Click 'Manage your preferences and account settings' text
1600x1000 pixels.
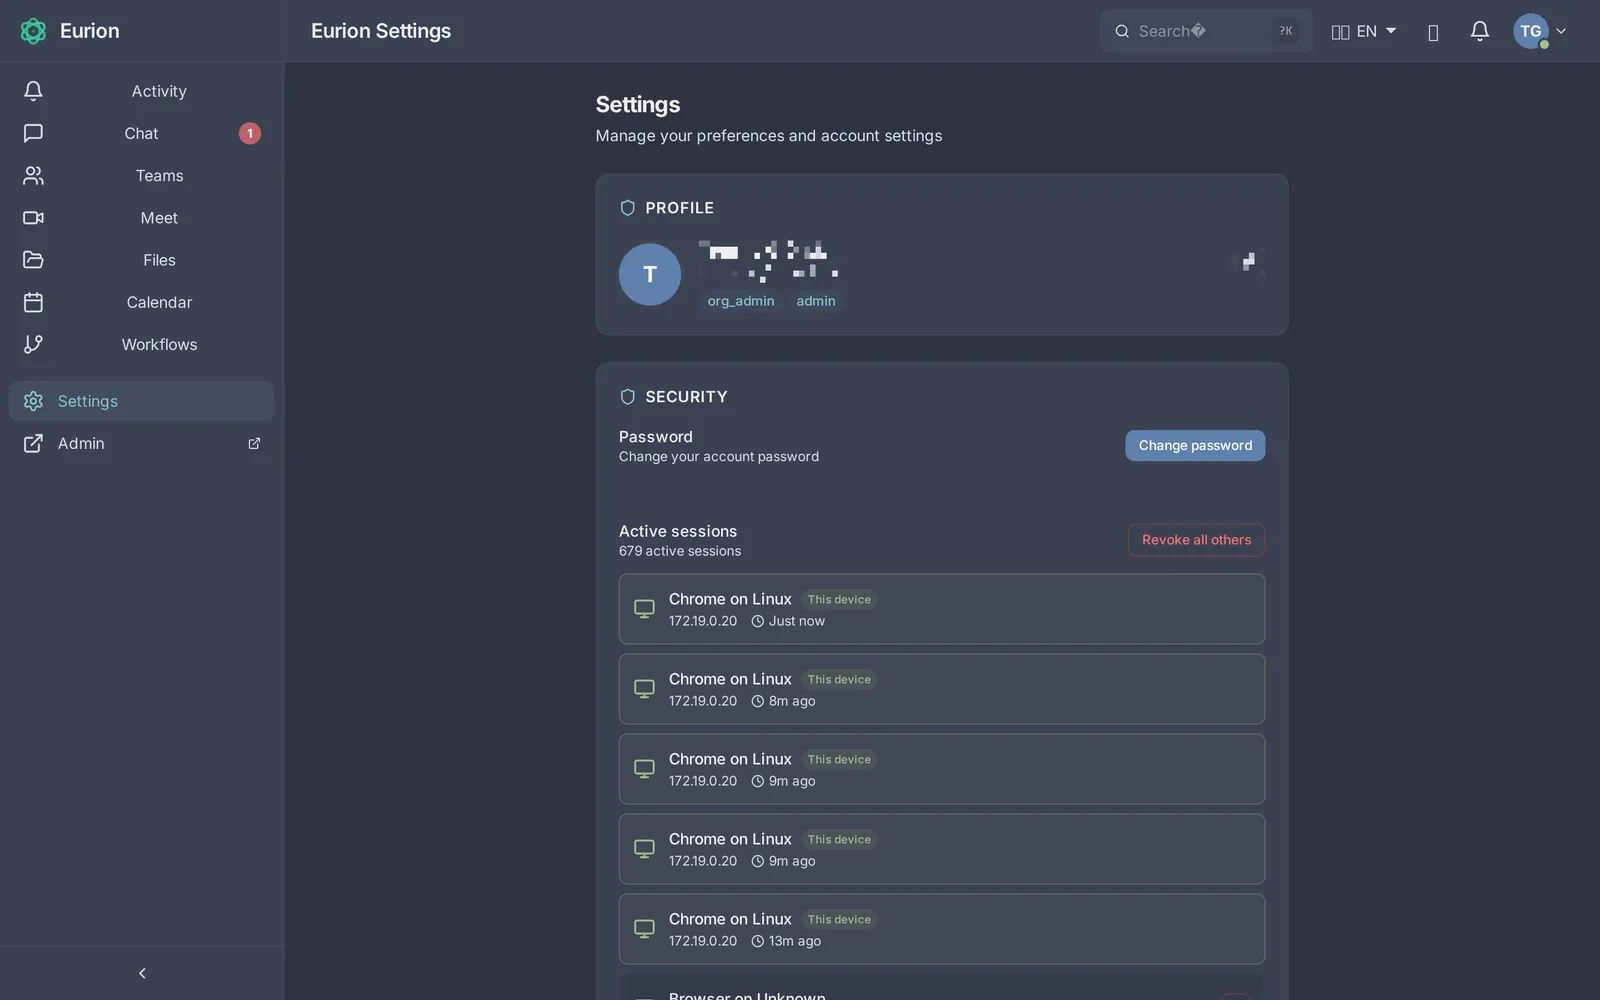click(769, 136)
